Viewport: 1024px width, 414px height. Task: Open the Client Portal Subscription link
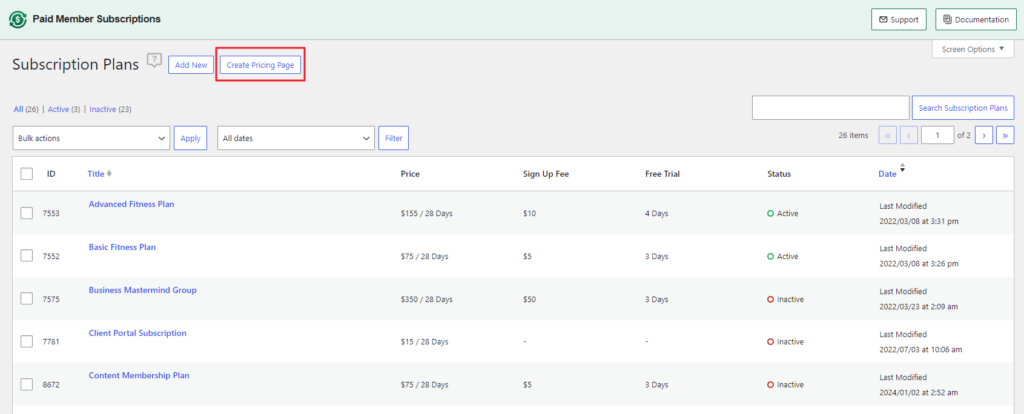tap(137, 333)
